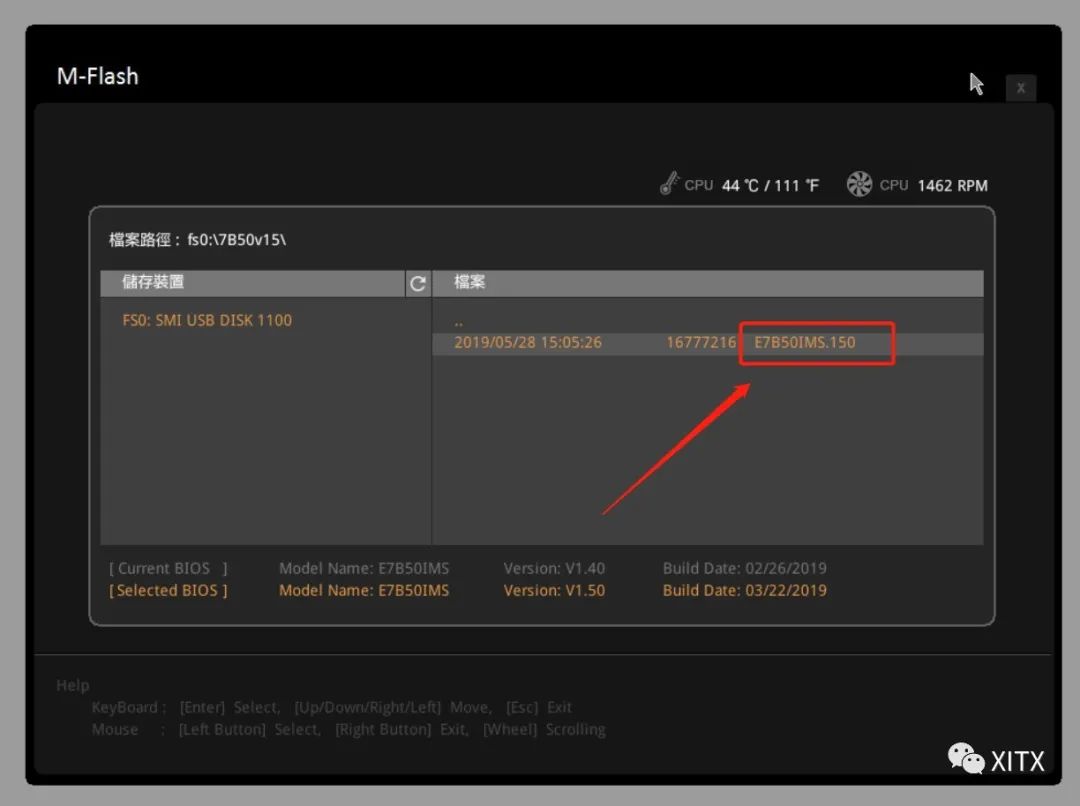Click the Selected BIOS label
Image resolution: width=1080 pixels, height=806 pixels.
tap(168, 590)
